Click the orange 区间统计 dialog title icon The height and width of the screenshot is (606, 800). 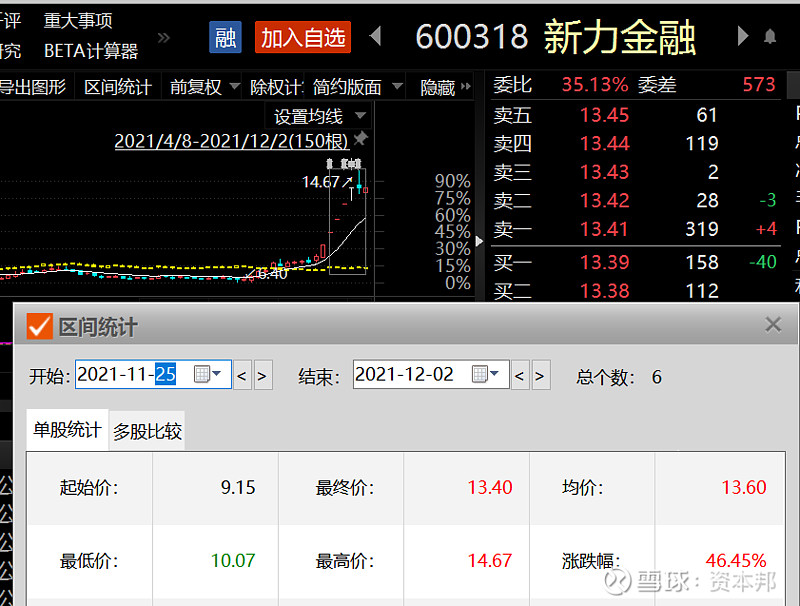click(x=40, y=325)
